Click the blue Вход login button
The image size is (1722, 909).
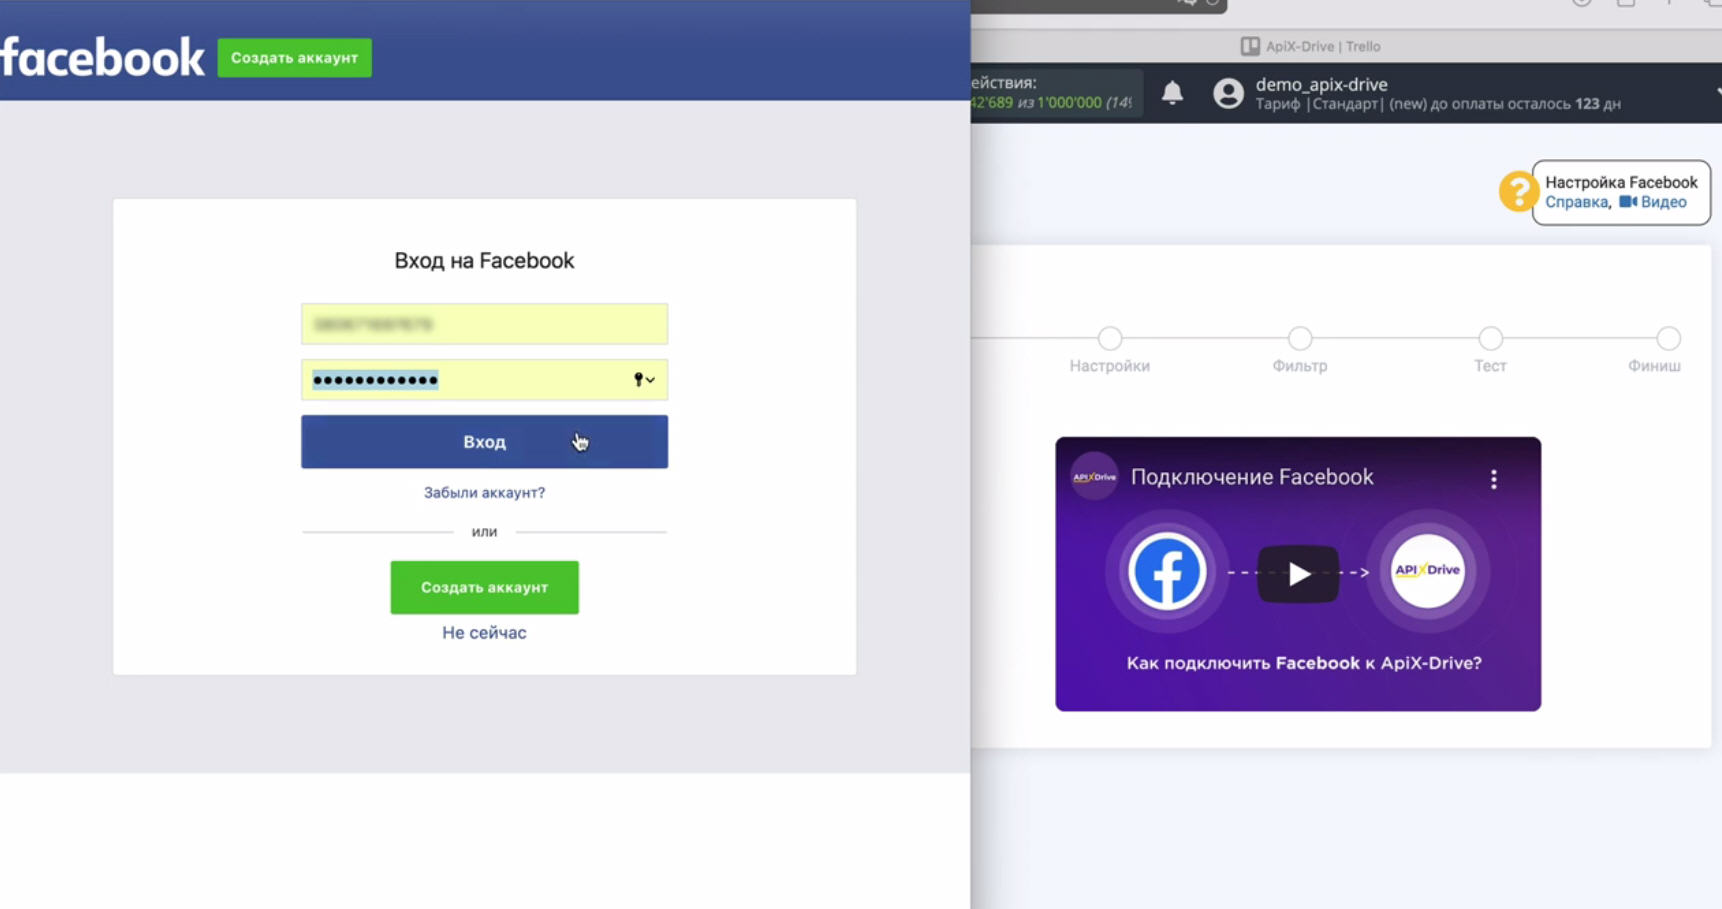pyautogui.click(x=484, y=442)
